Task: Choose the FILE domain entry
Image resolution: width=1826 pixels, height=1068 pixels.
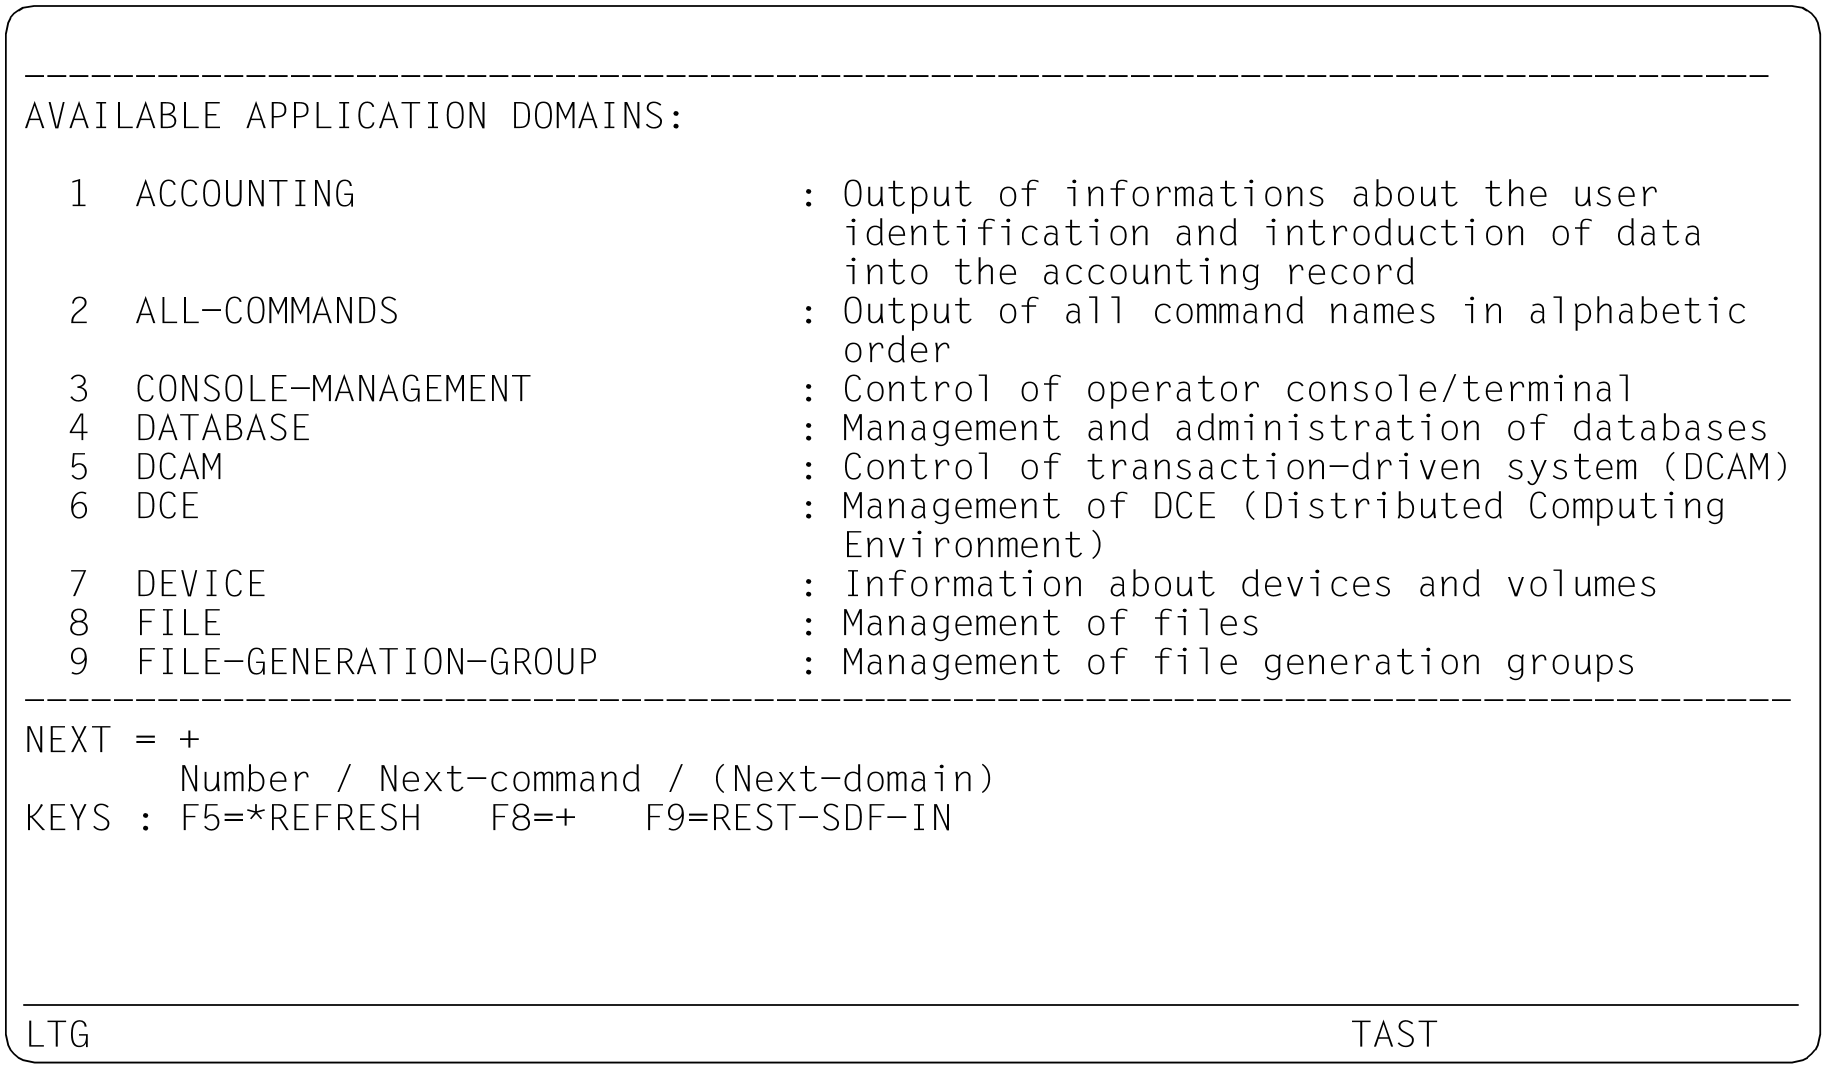Action: coord(179,623)
